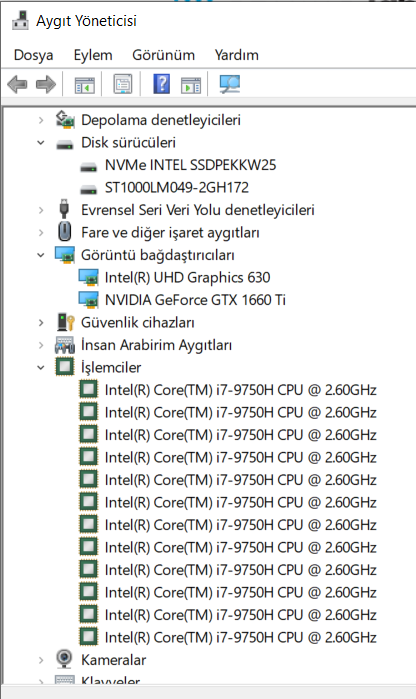Click the Forward arrow toolbar icon
416x699 pixels.
[45, 84]
